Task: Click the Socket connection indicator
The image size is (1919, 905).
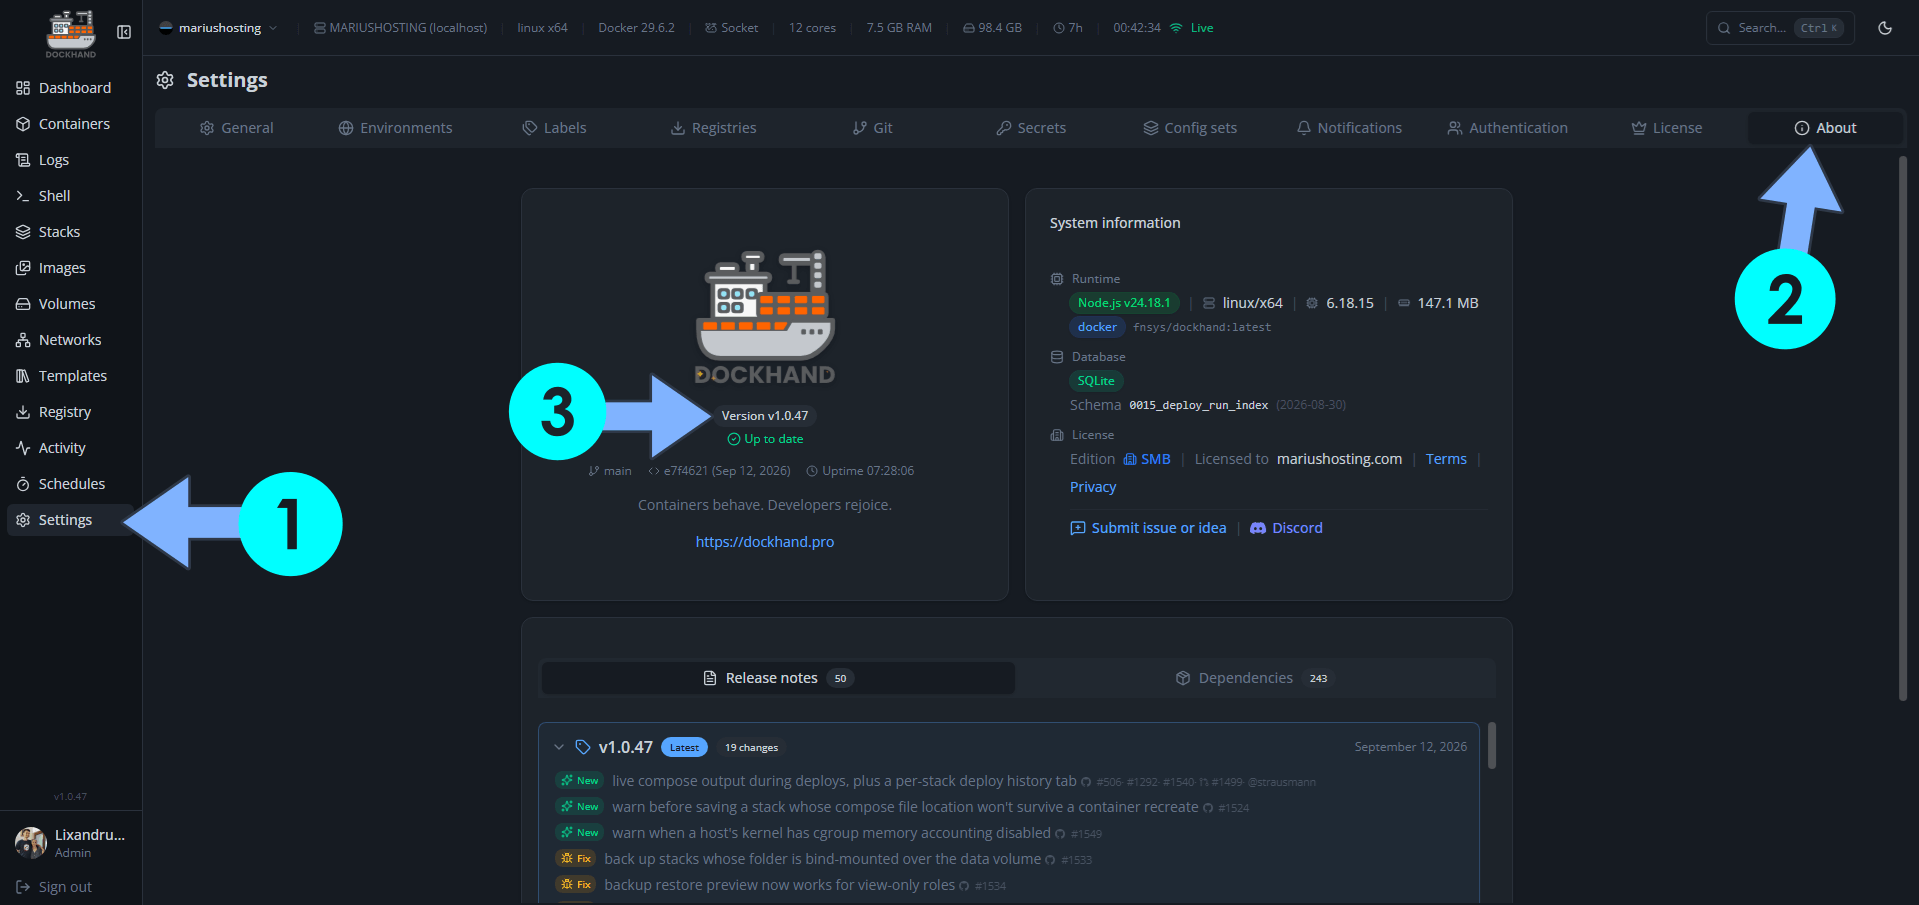Action: coord(731,28)
